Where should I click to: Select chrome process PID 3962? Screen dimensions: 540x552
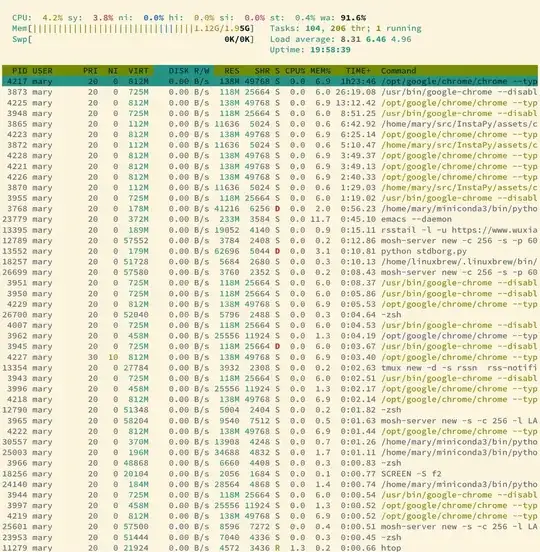click(x=270, y=335)
